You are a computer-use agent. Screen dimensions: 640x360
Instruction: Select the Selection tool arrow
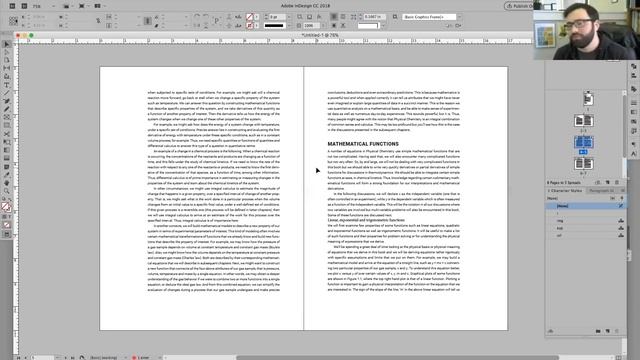point(7,44)
